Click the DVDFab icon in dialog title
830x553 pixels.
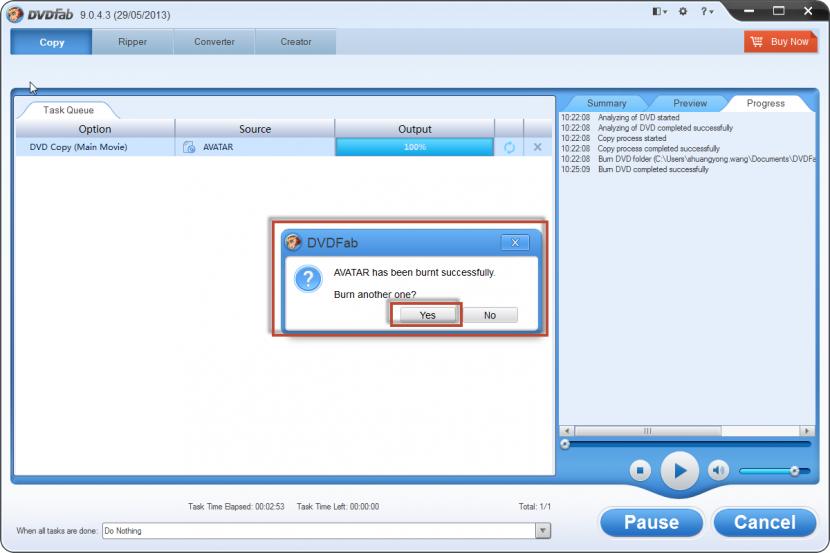pos(293,242)
